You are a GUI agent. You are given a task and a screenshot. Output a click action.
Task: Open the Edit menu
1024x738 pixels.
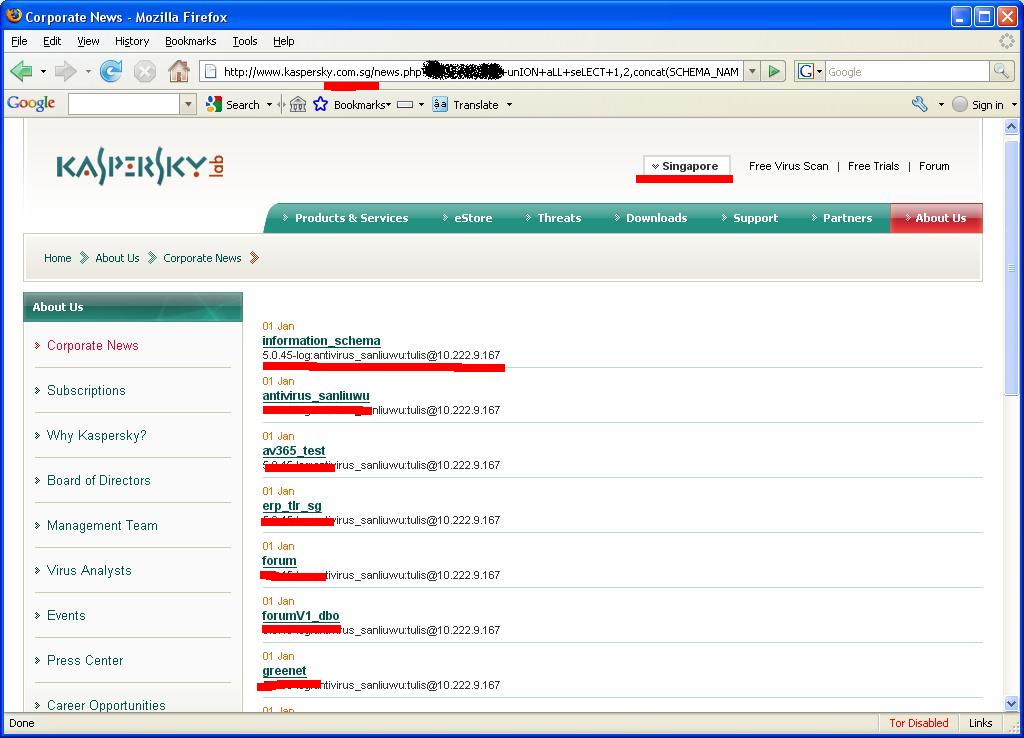click(x=52, y=40)
